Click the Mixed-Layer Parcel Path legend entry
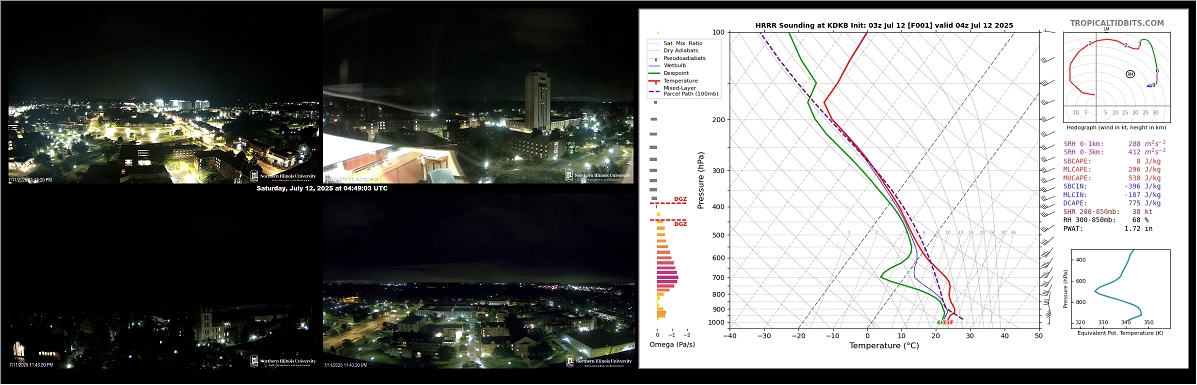1197x385 pixels. point(679,90)
